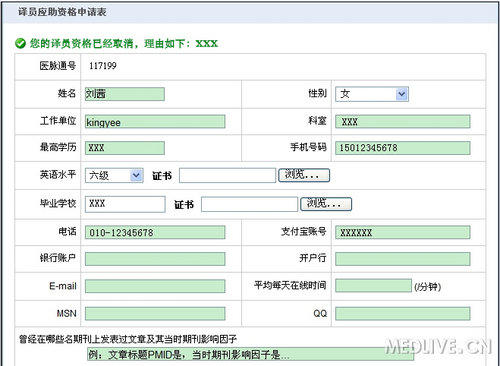Image resolution: width=500 pixels, height=366 pixels.
Task: Click the 浏览 button for school certificate
Action: click(x=326, y=204)
